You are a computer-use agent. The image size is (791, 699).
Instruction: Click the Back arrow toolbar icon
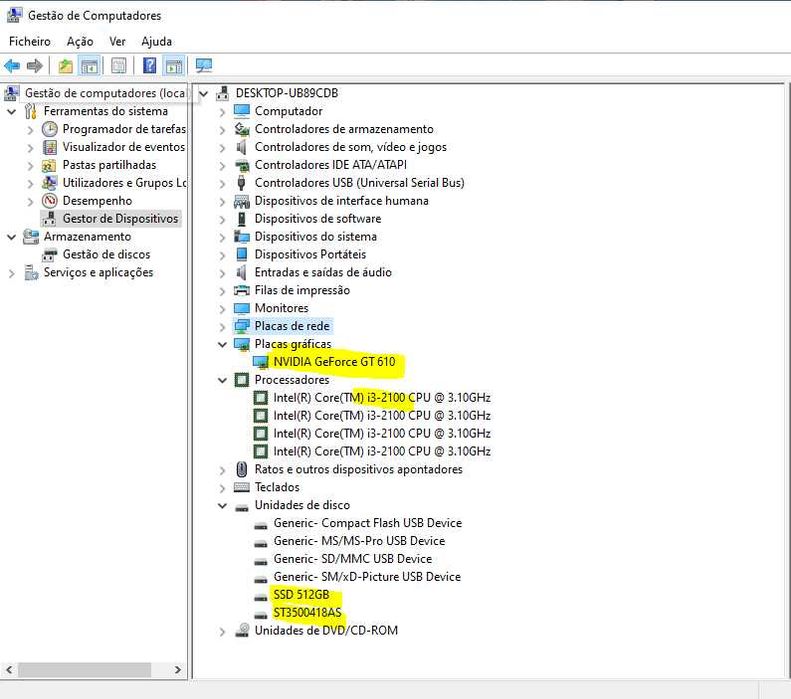[12, 66]
